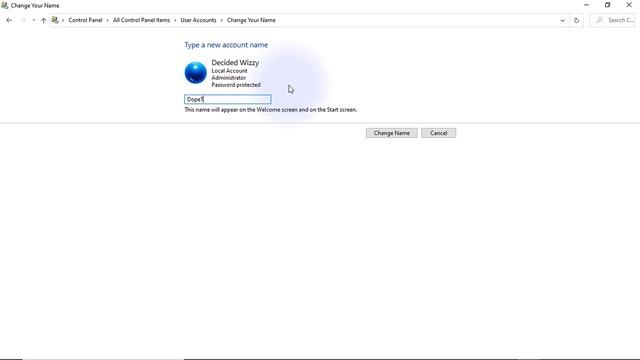Click the forward navigation arrow
Screen dimensions: 640x360
[x=22, y=20]
